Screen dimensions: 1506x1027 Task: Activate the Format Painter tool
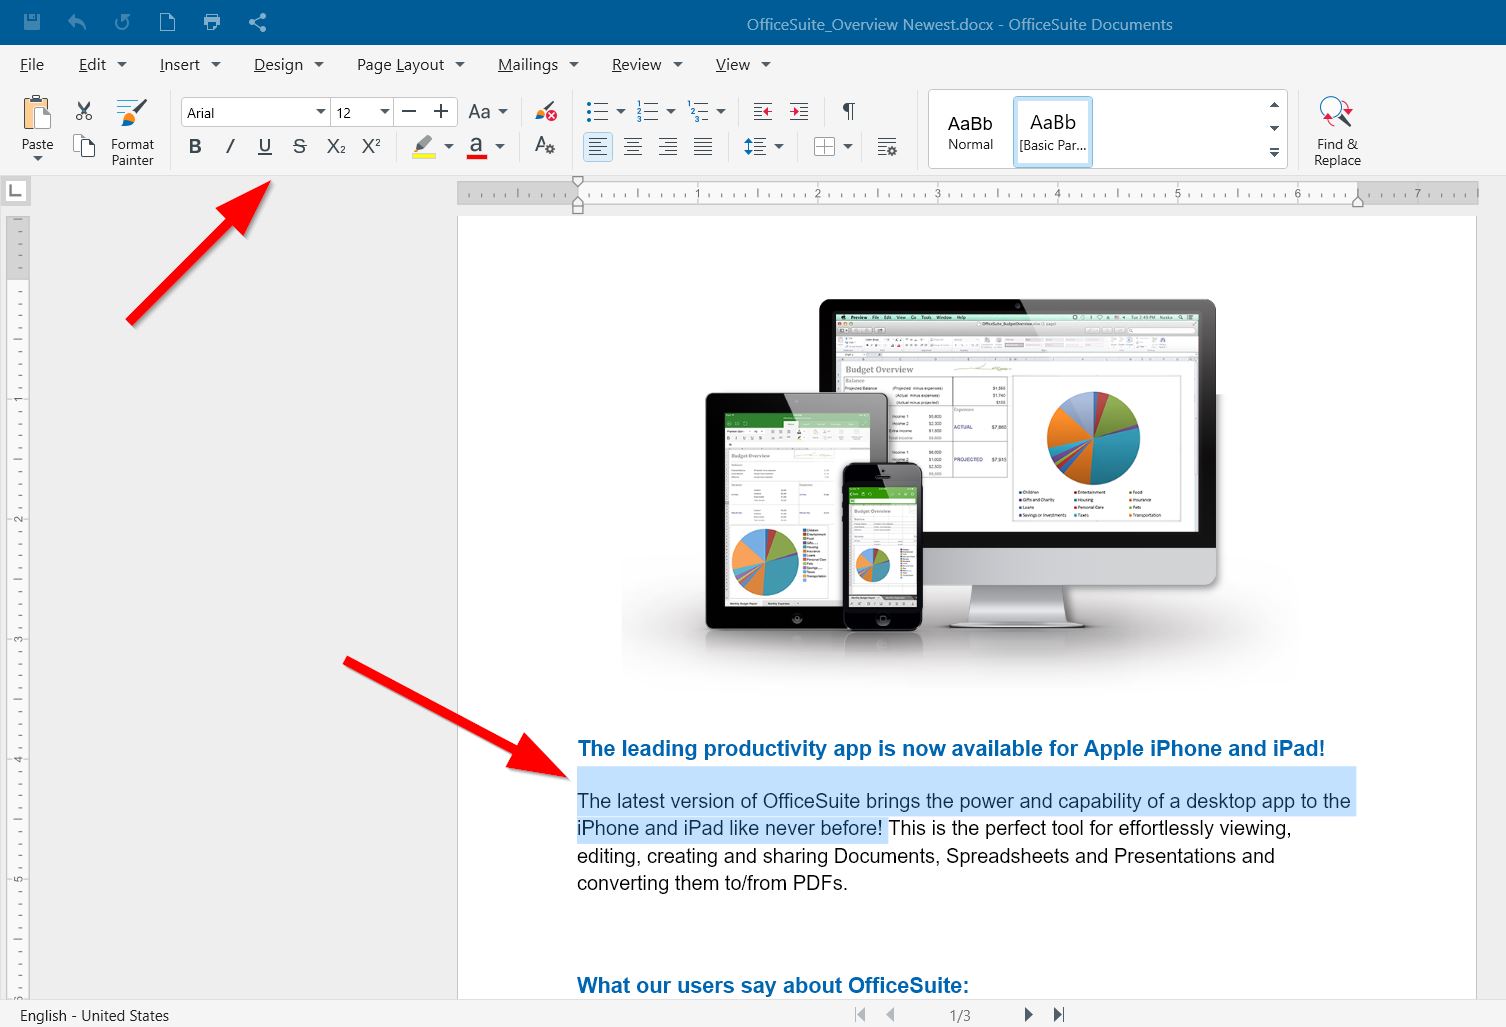coord(132,131)
